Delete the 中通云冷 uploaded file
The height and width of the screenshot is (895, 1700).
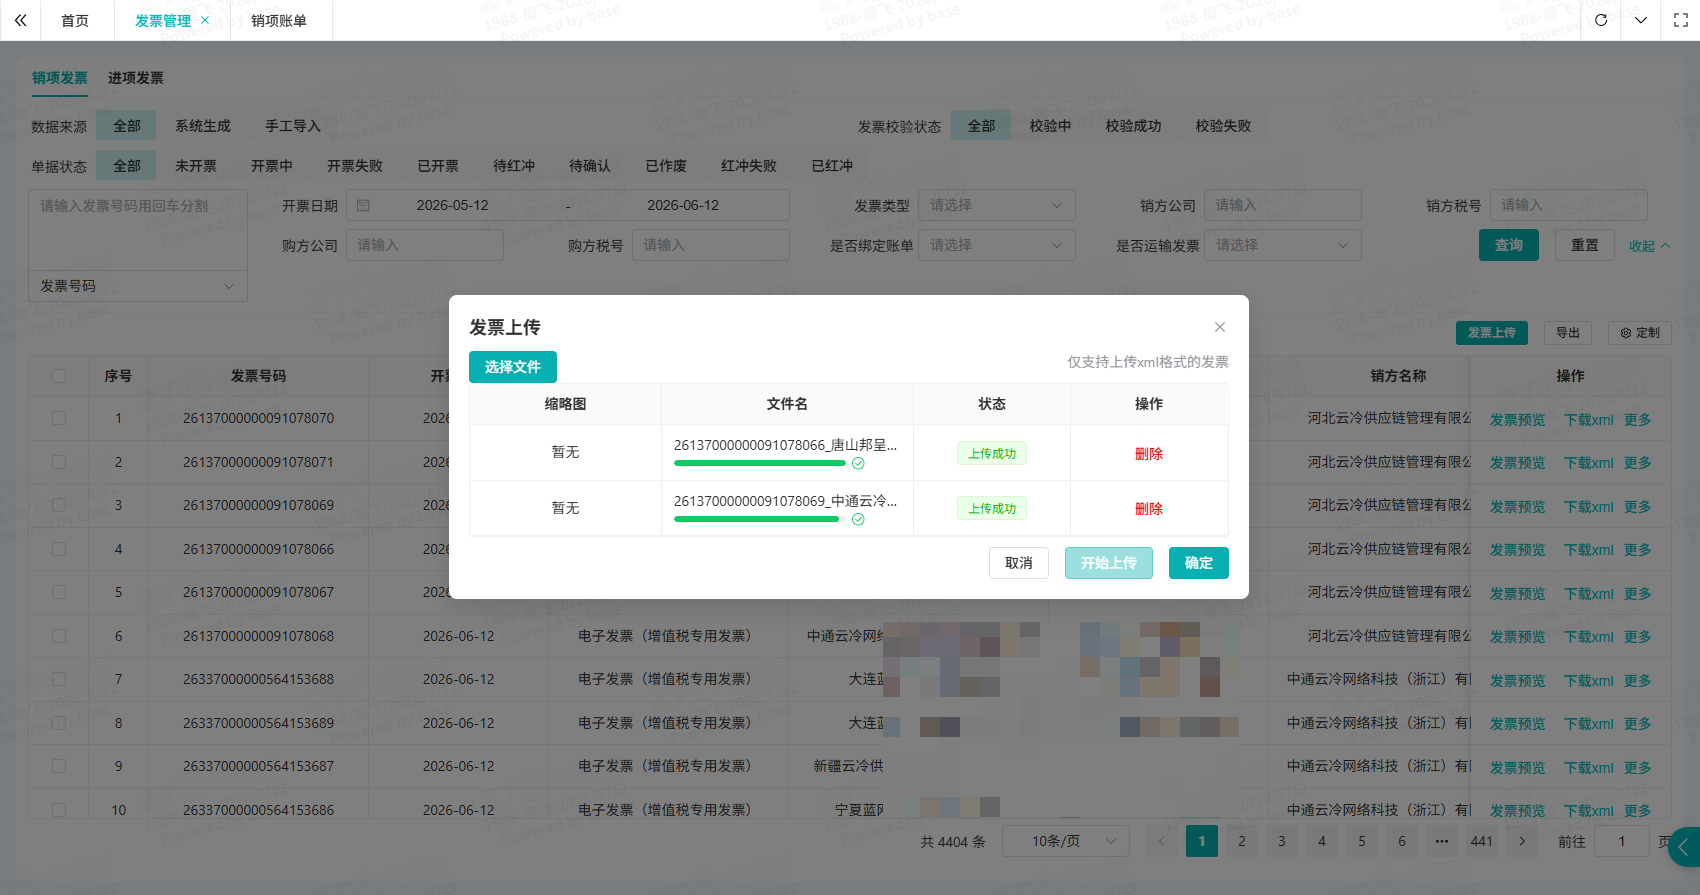point(1149,509)
